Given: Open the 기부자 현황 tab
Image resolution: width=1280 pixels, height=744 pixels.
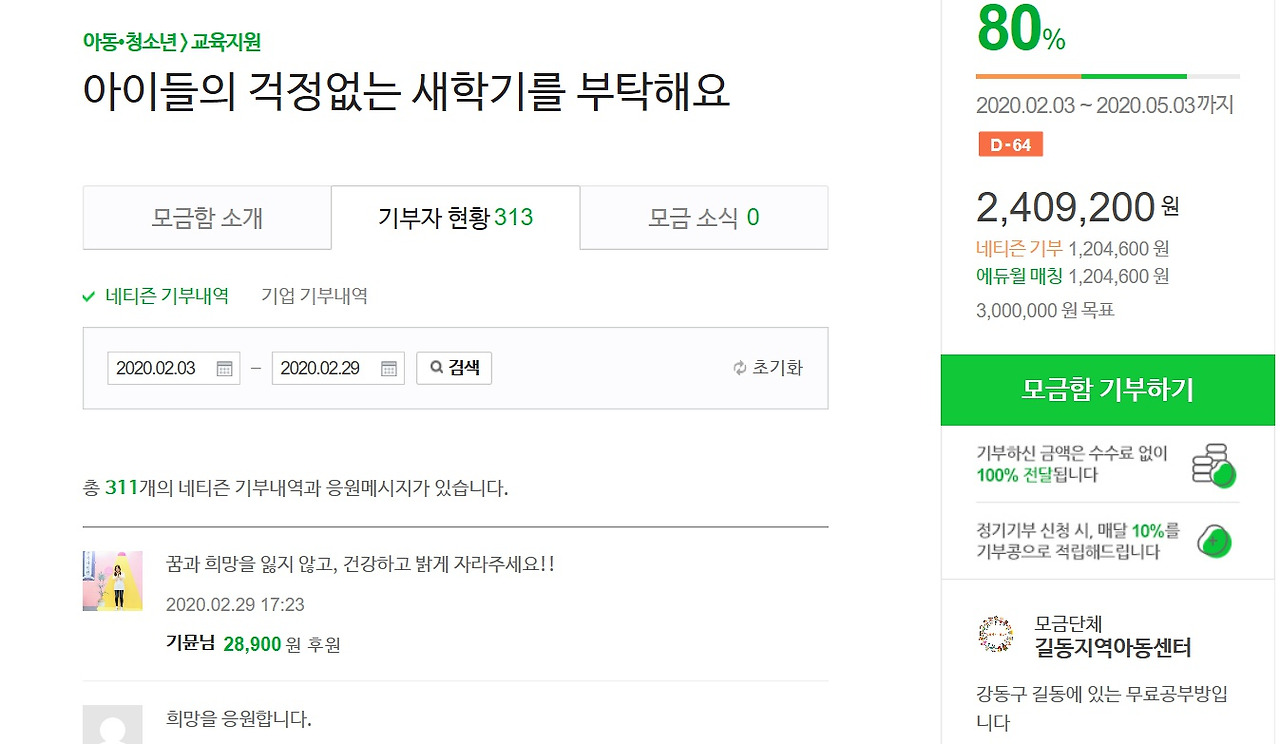Looking at the screenshot, I should click(x=455, y=217).
